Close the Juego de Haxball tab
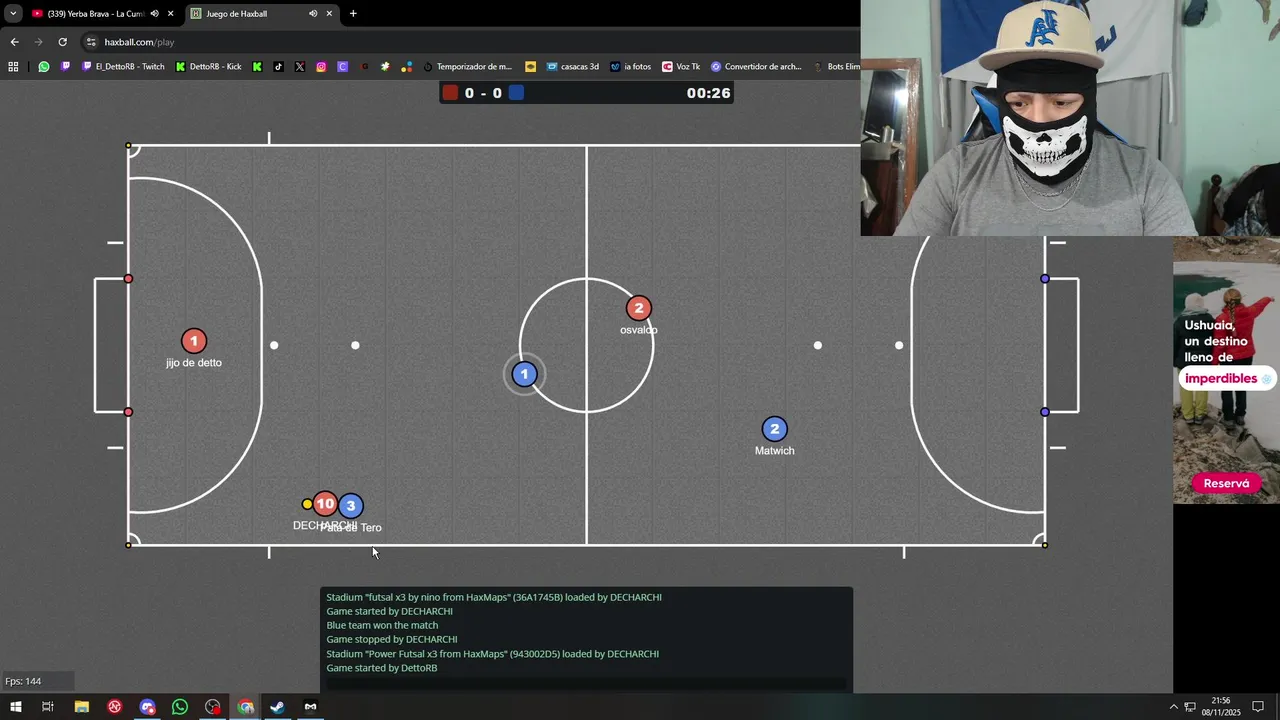 (329, 14)
